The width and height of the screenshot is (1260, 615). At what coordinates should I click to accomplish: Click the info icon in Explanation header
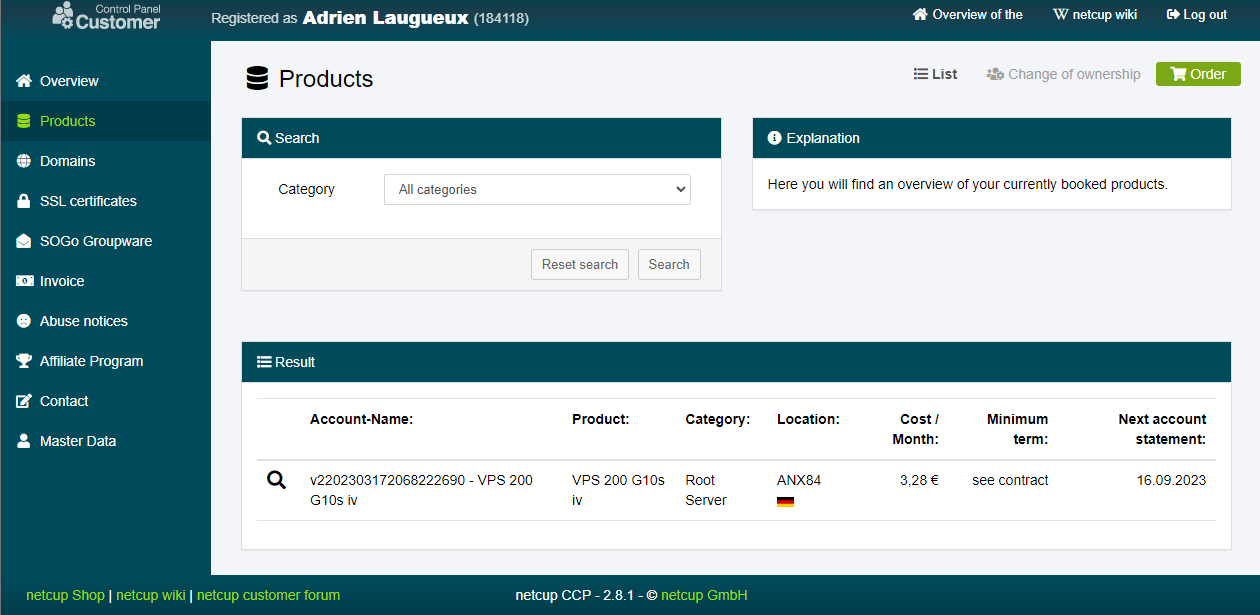coord(774,138)
